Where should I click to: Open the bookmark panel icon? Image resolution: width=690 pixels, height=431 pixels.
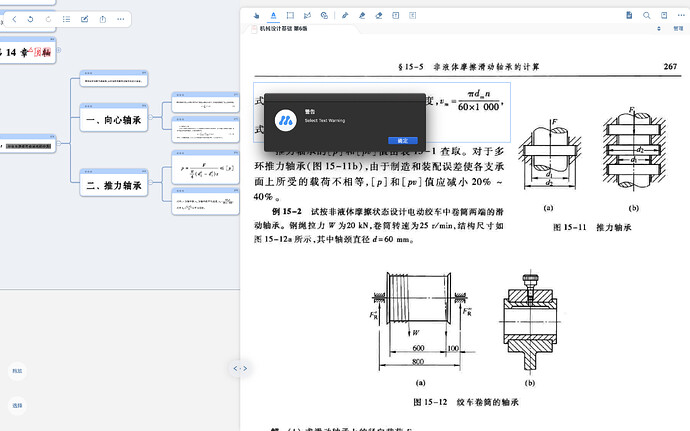[x=664, y=15]
